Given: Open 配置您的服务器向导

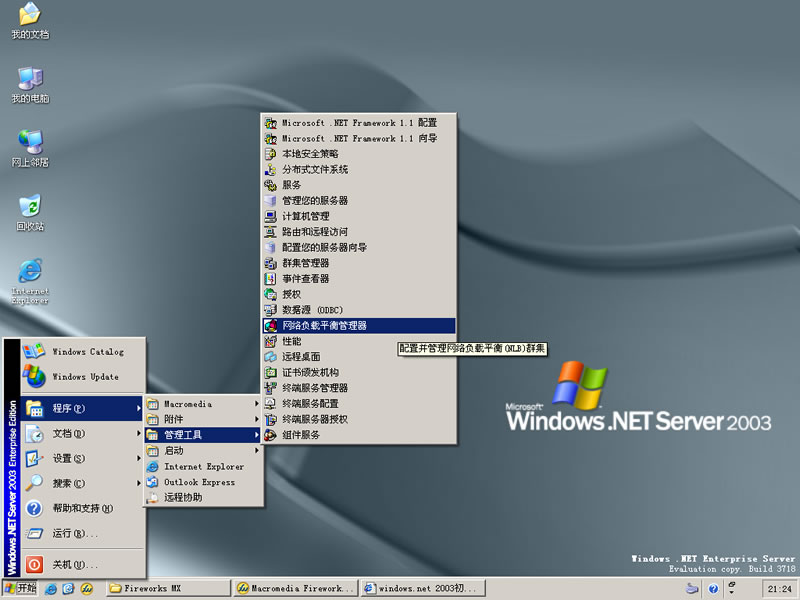Looking at the screenshot, I should 359,248.
